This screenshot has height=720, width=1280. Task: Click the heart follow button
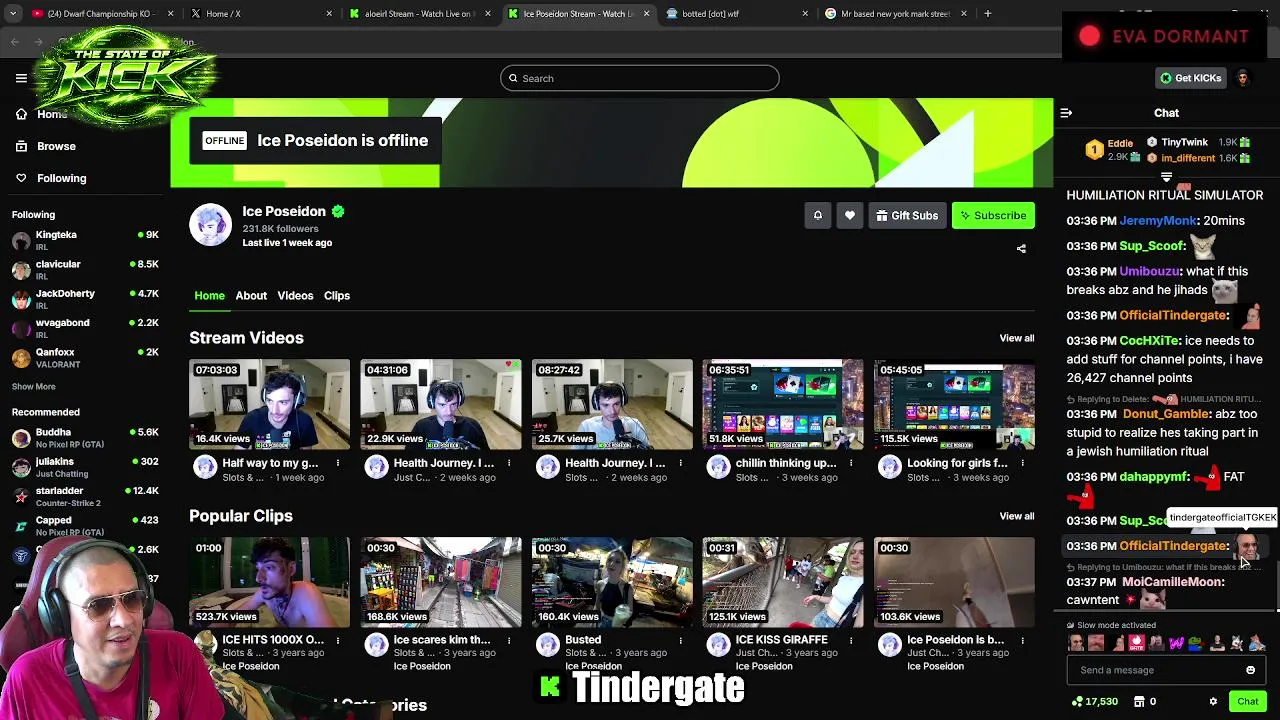(x=849, y=215)
